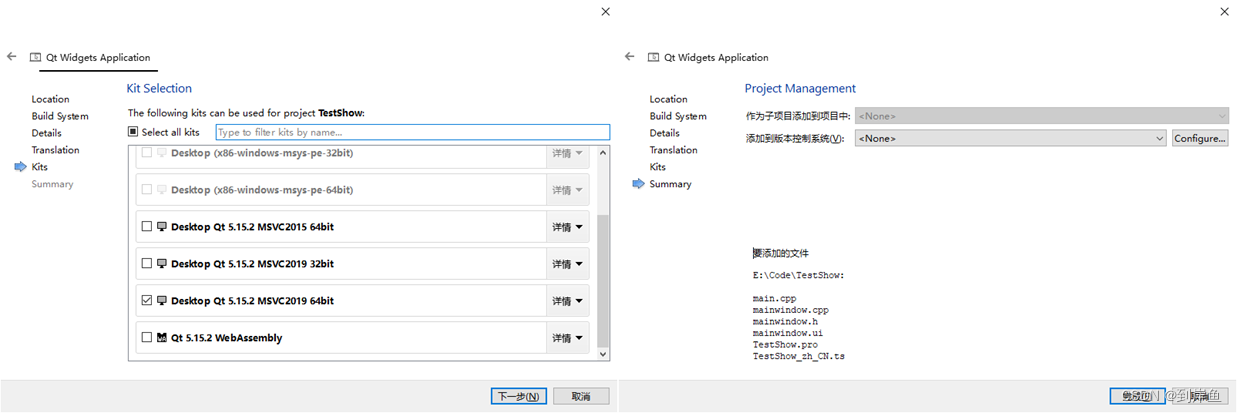Click the WebAssembly kit icon
1237x413 pixels.
click(162, 338)
